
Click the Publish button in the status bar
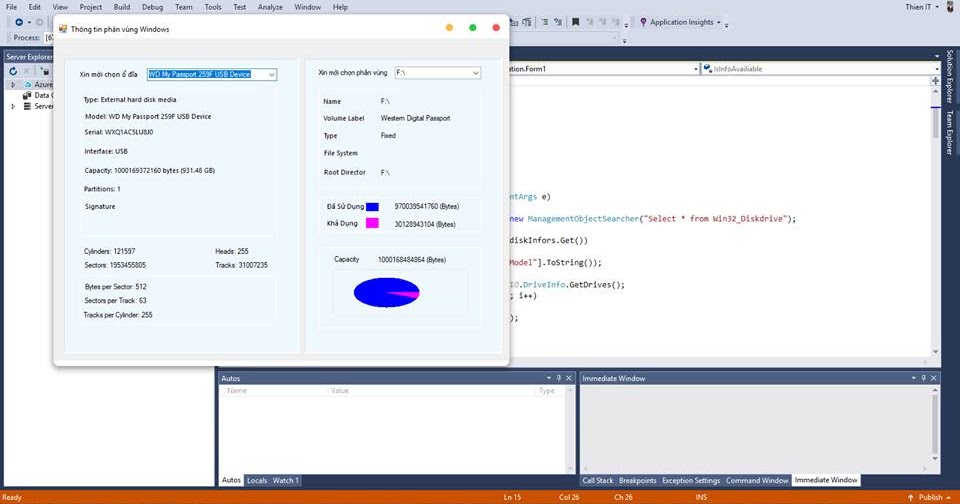click(x=930, y=497)
